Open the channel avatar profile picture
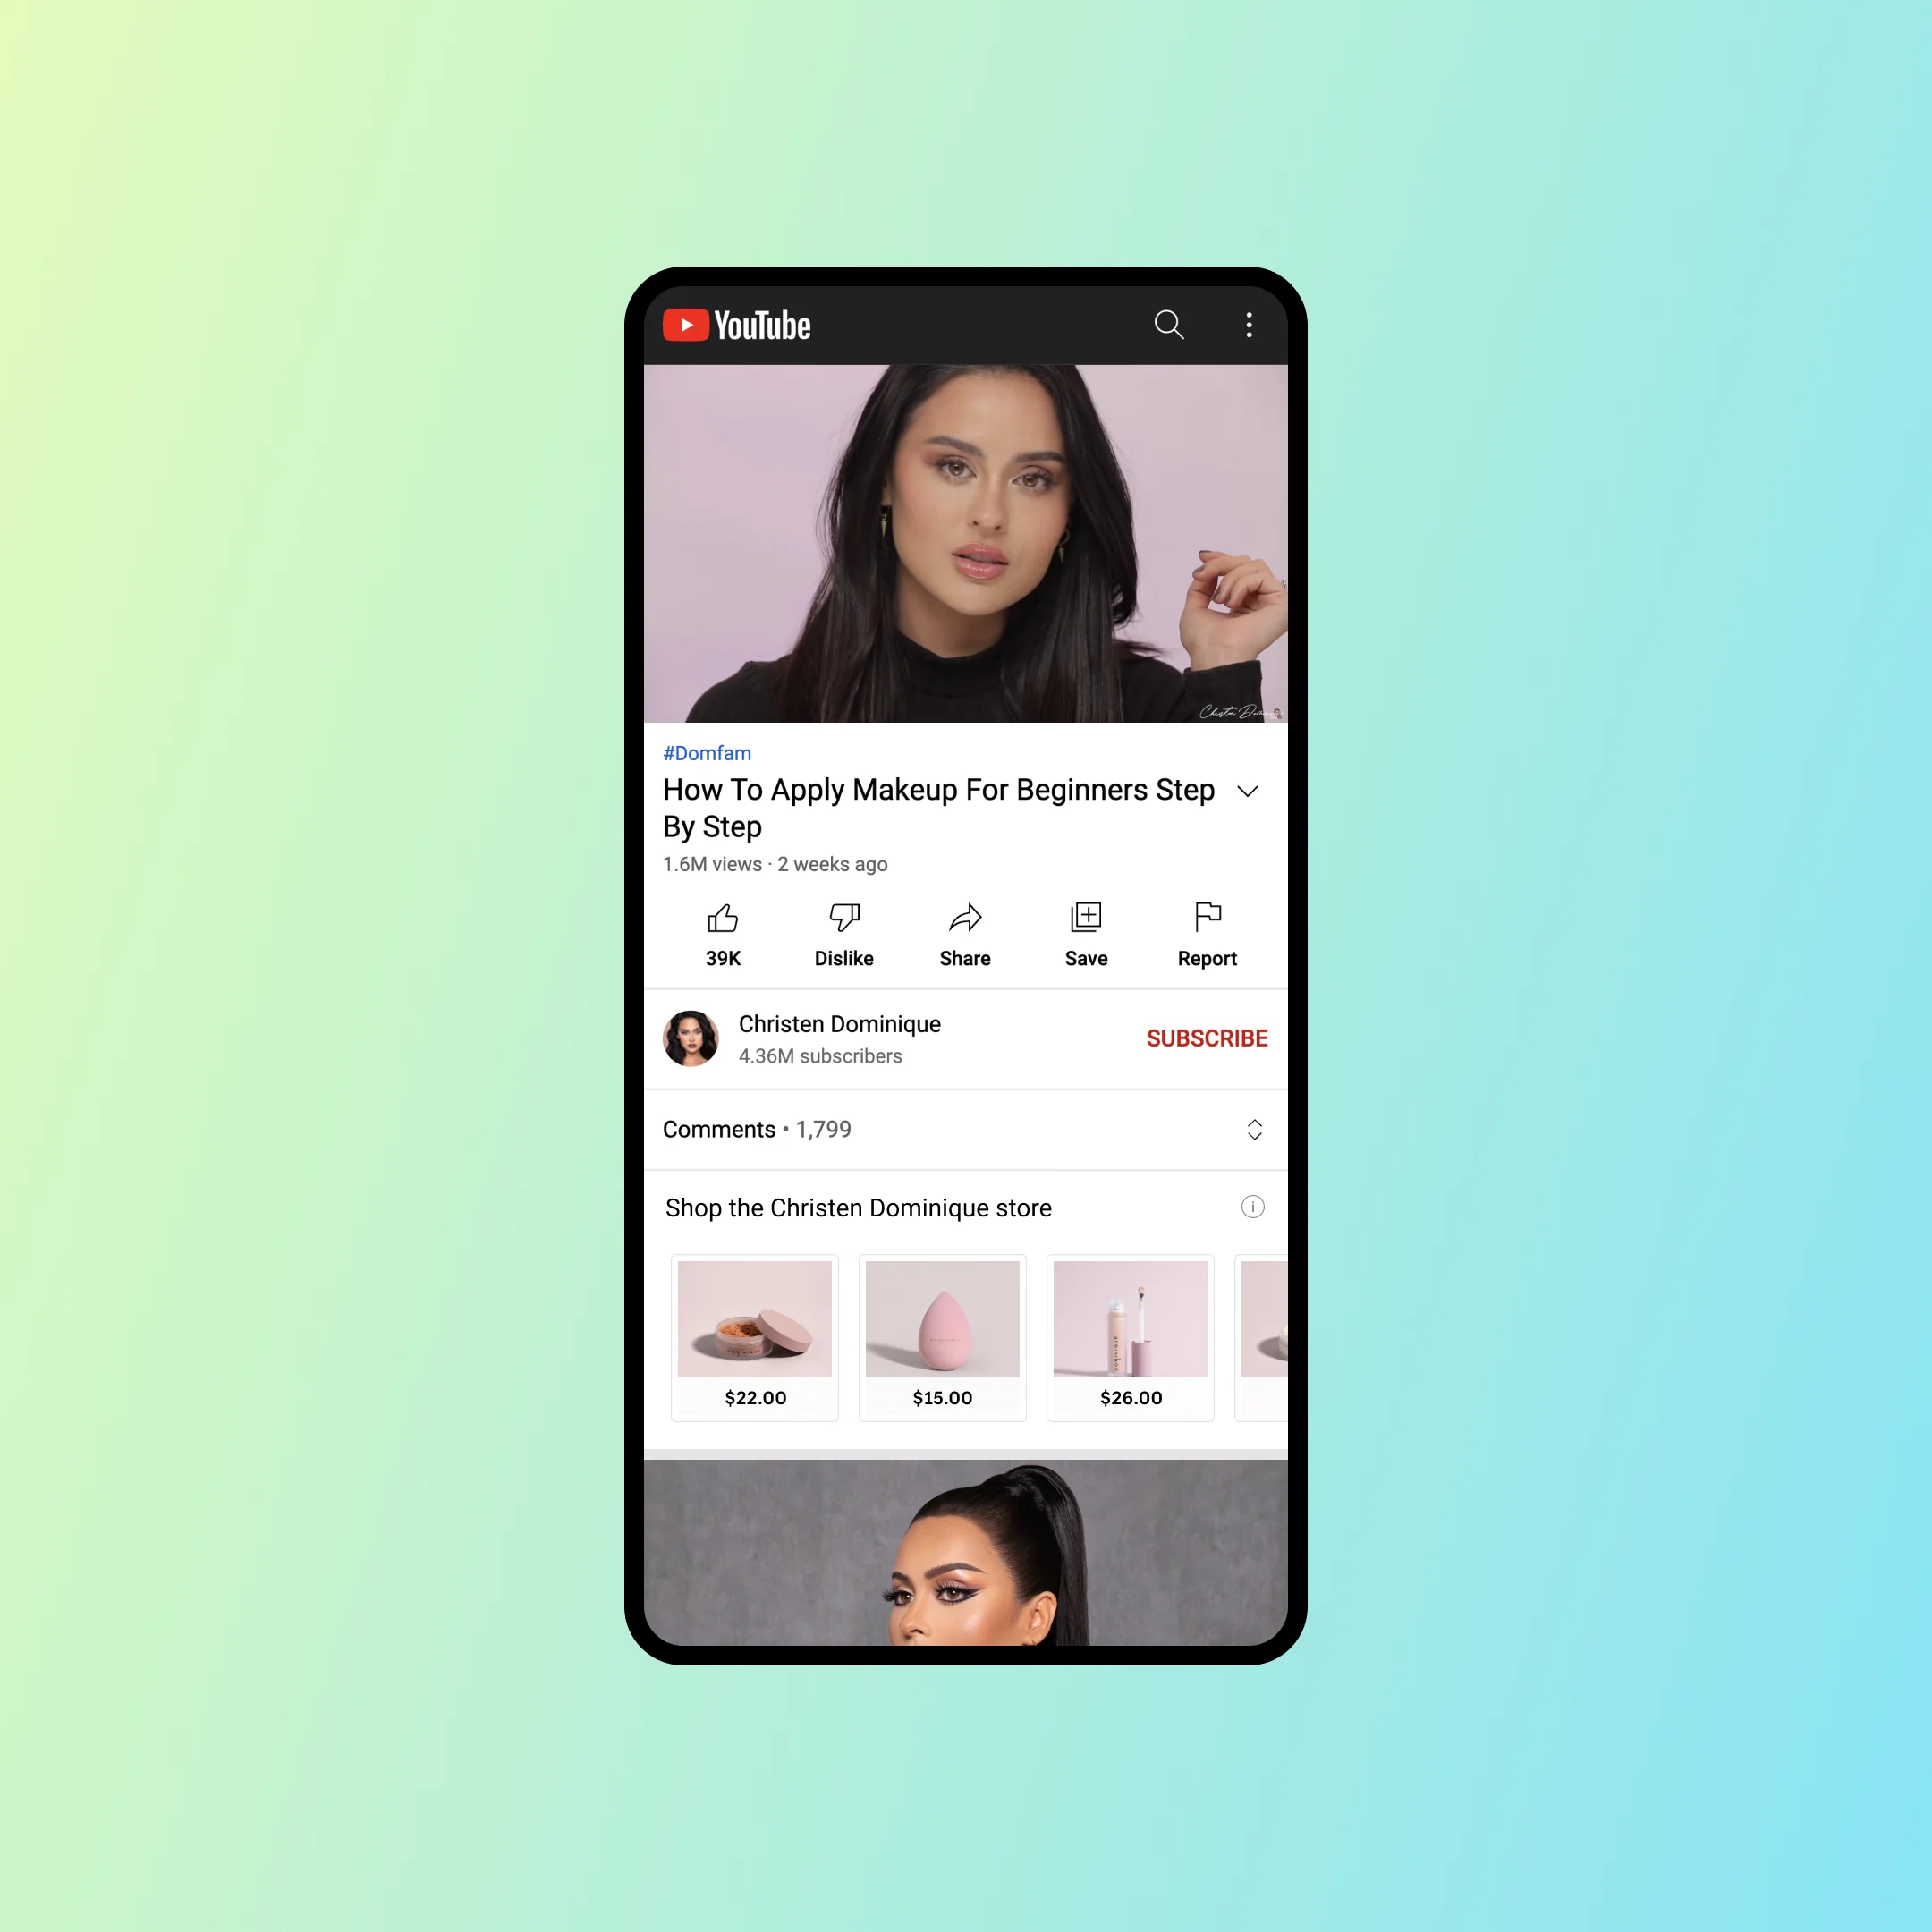 (693, 1037)
